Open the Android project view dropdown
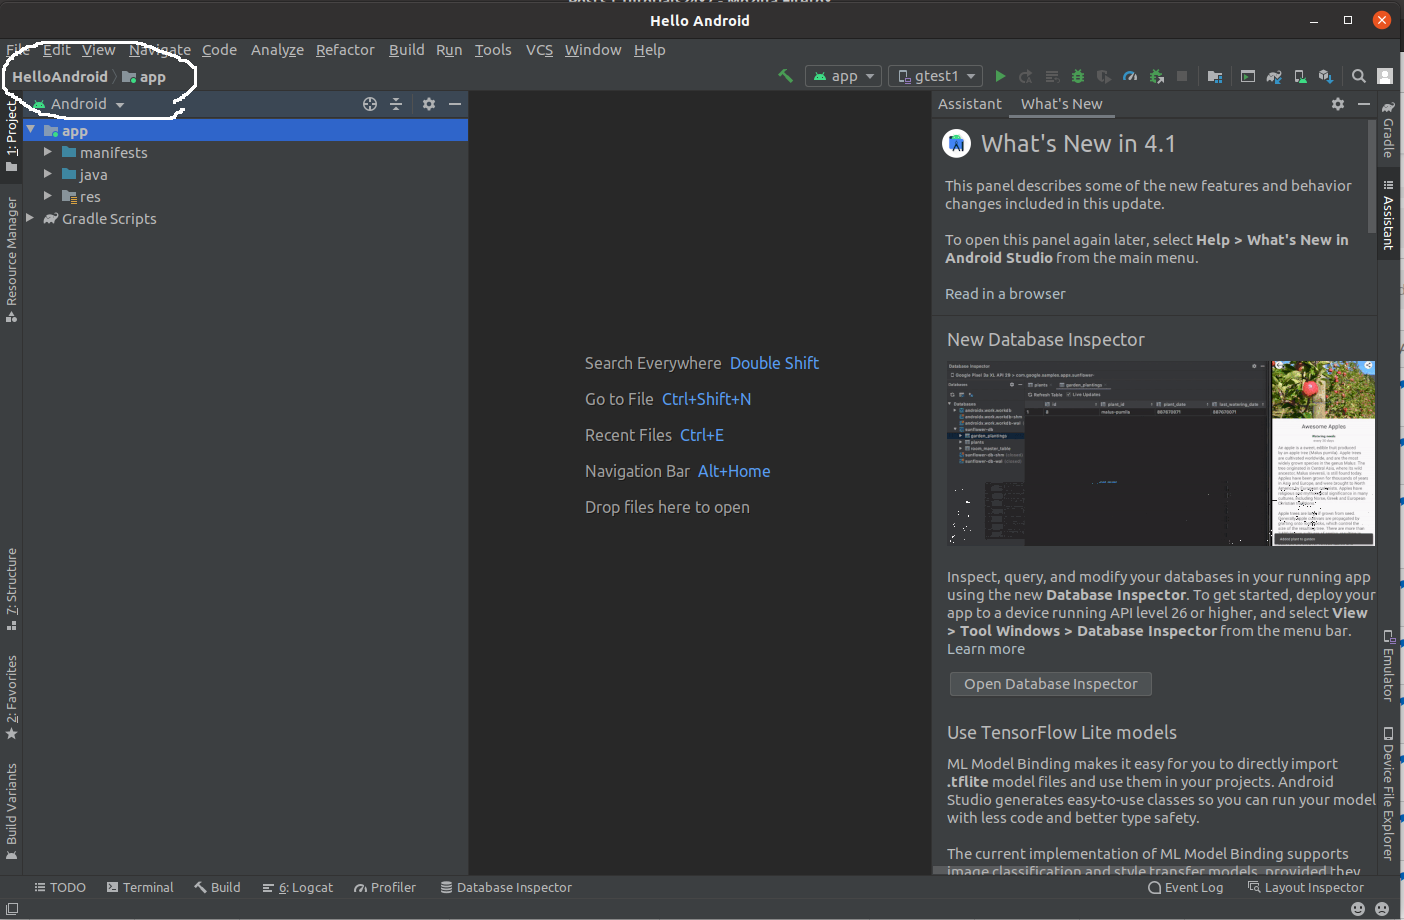This screenshot has height=920, width=1404. pos(79,104)
